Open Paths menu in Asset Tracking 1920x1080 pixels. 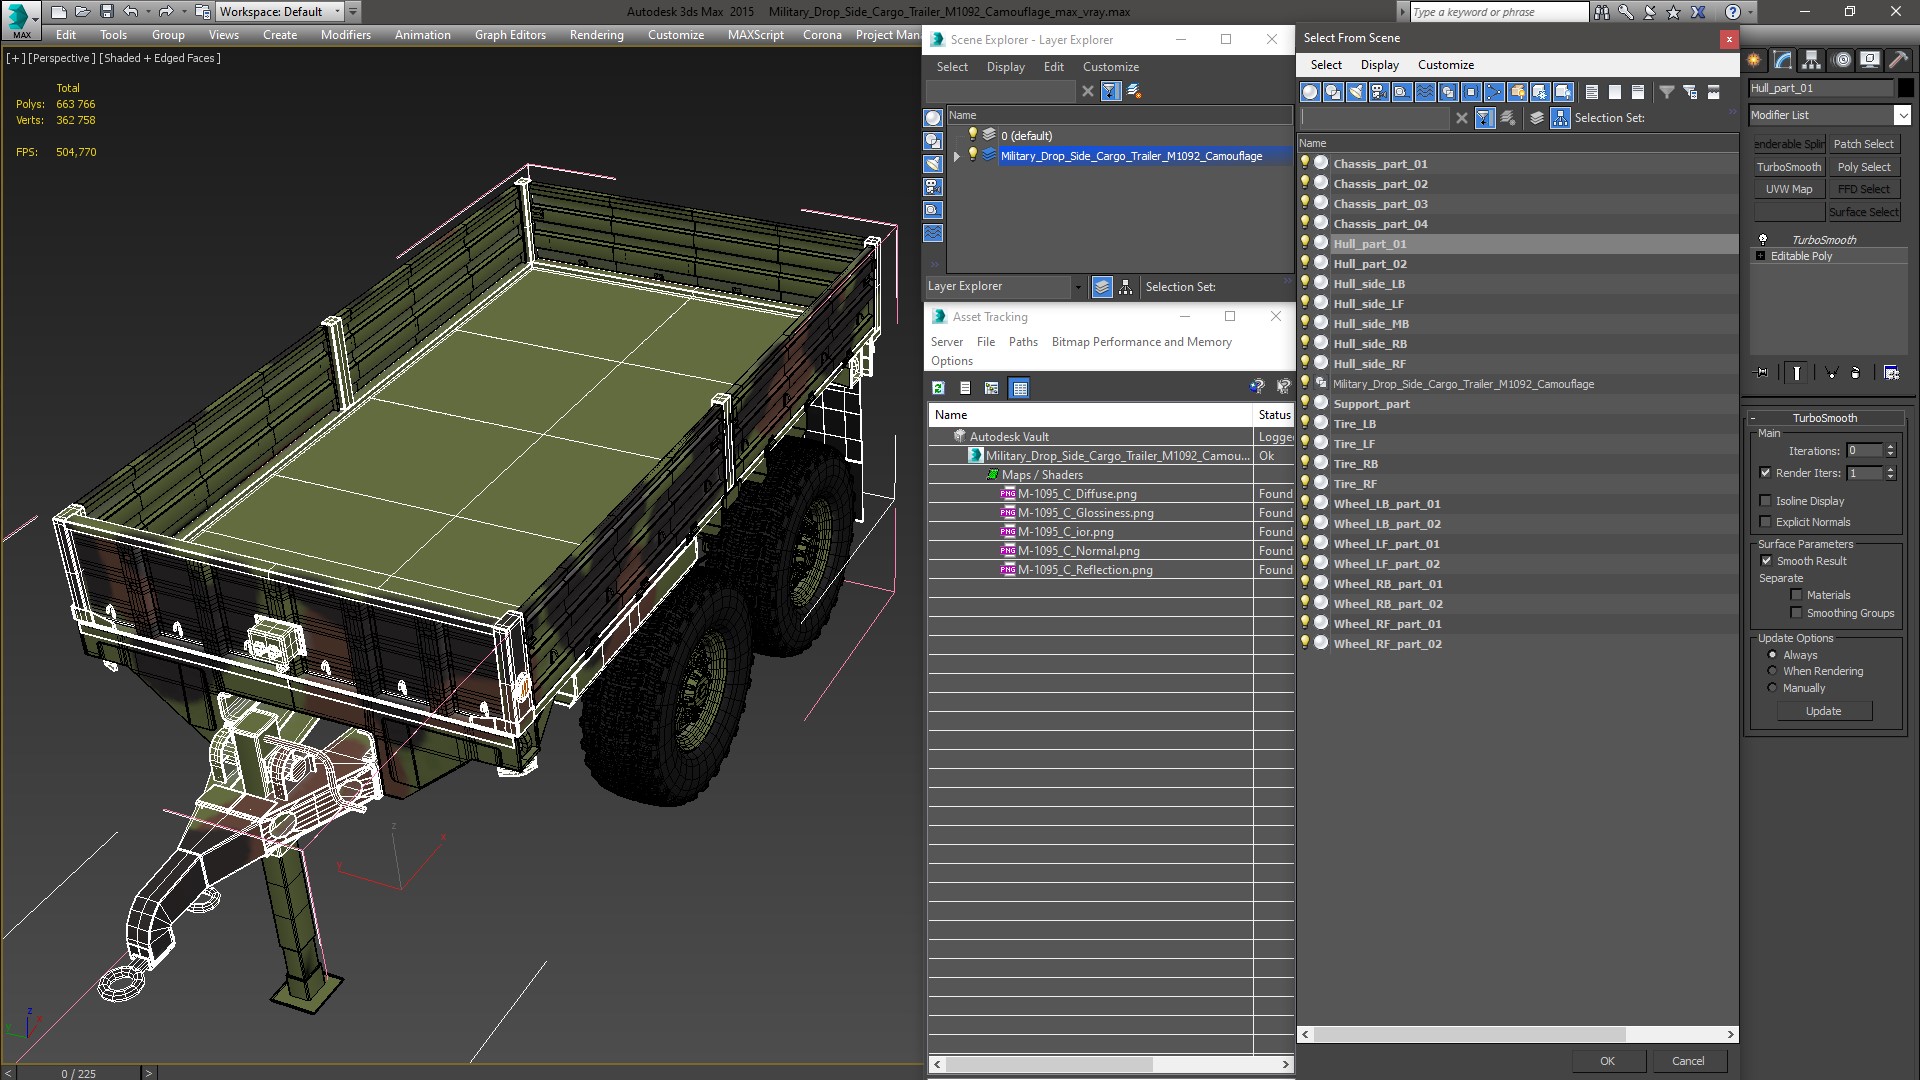tap(1023, 342)
